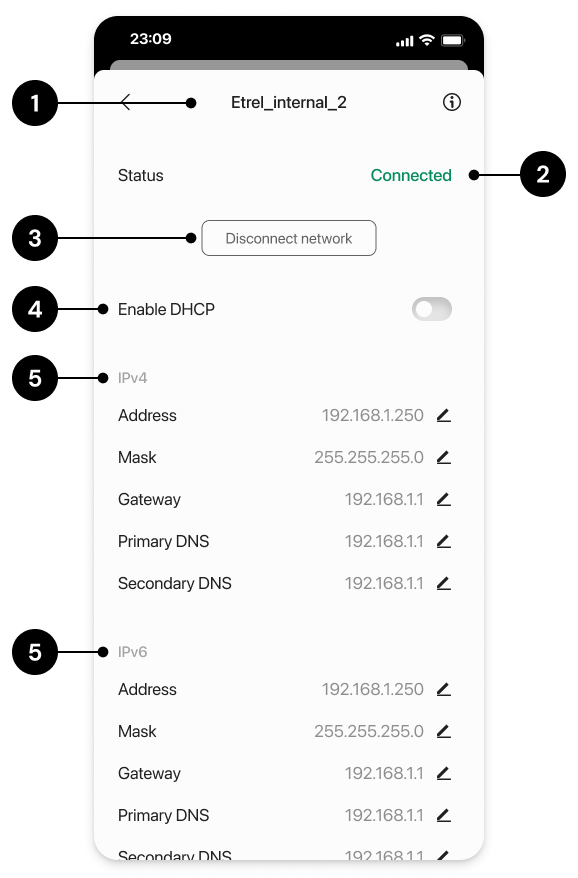The height and width of the screenshot is (878, 578).
Task: Tap the battery icon in status bar
Action: click(x=453, y=40)
